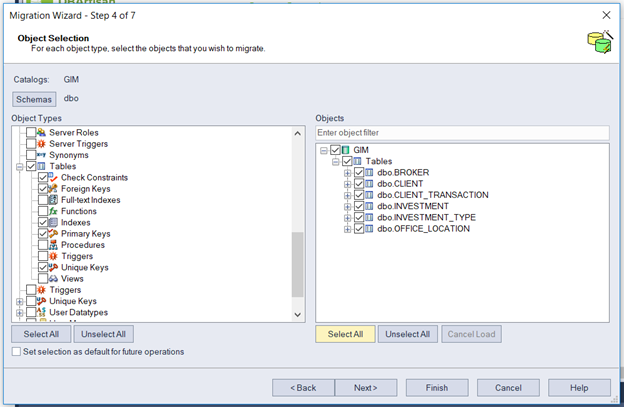Uncheck the Check Constraints checkbox

43,177
